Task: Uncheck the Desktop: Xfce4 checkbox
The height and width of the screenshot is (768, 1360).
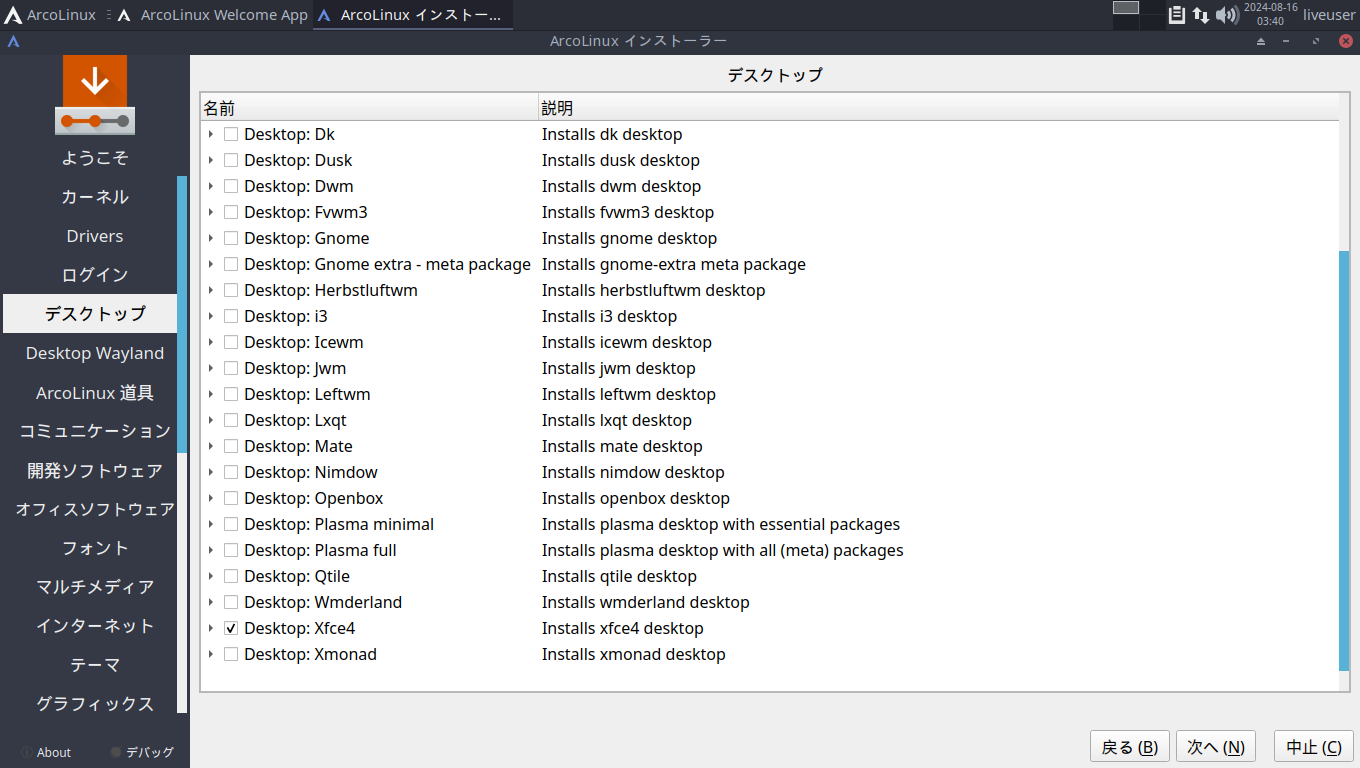Action: [x=231, y=628]
